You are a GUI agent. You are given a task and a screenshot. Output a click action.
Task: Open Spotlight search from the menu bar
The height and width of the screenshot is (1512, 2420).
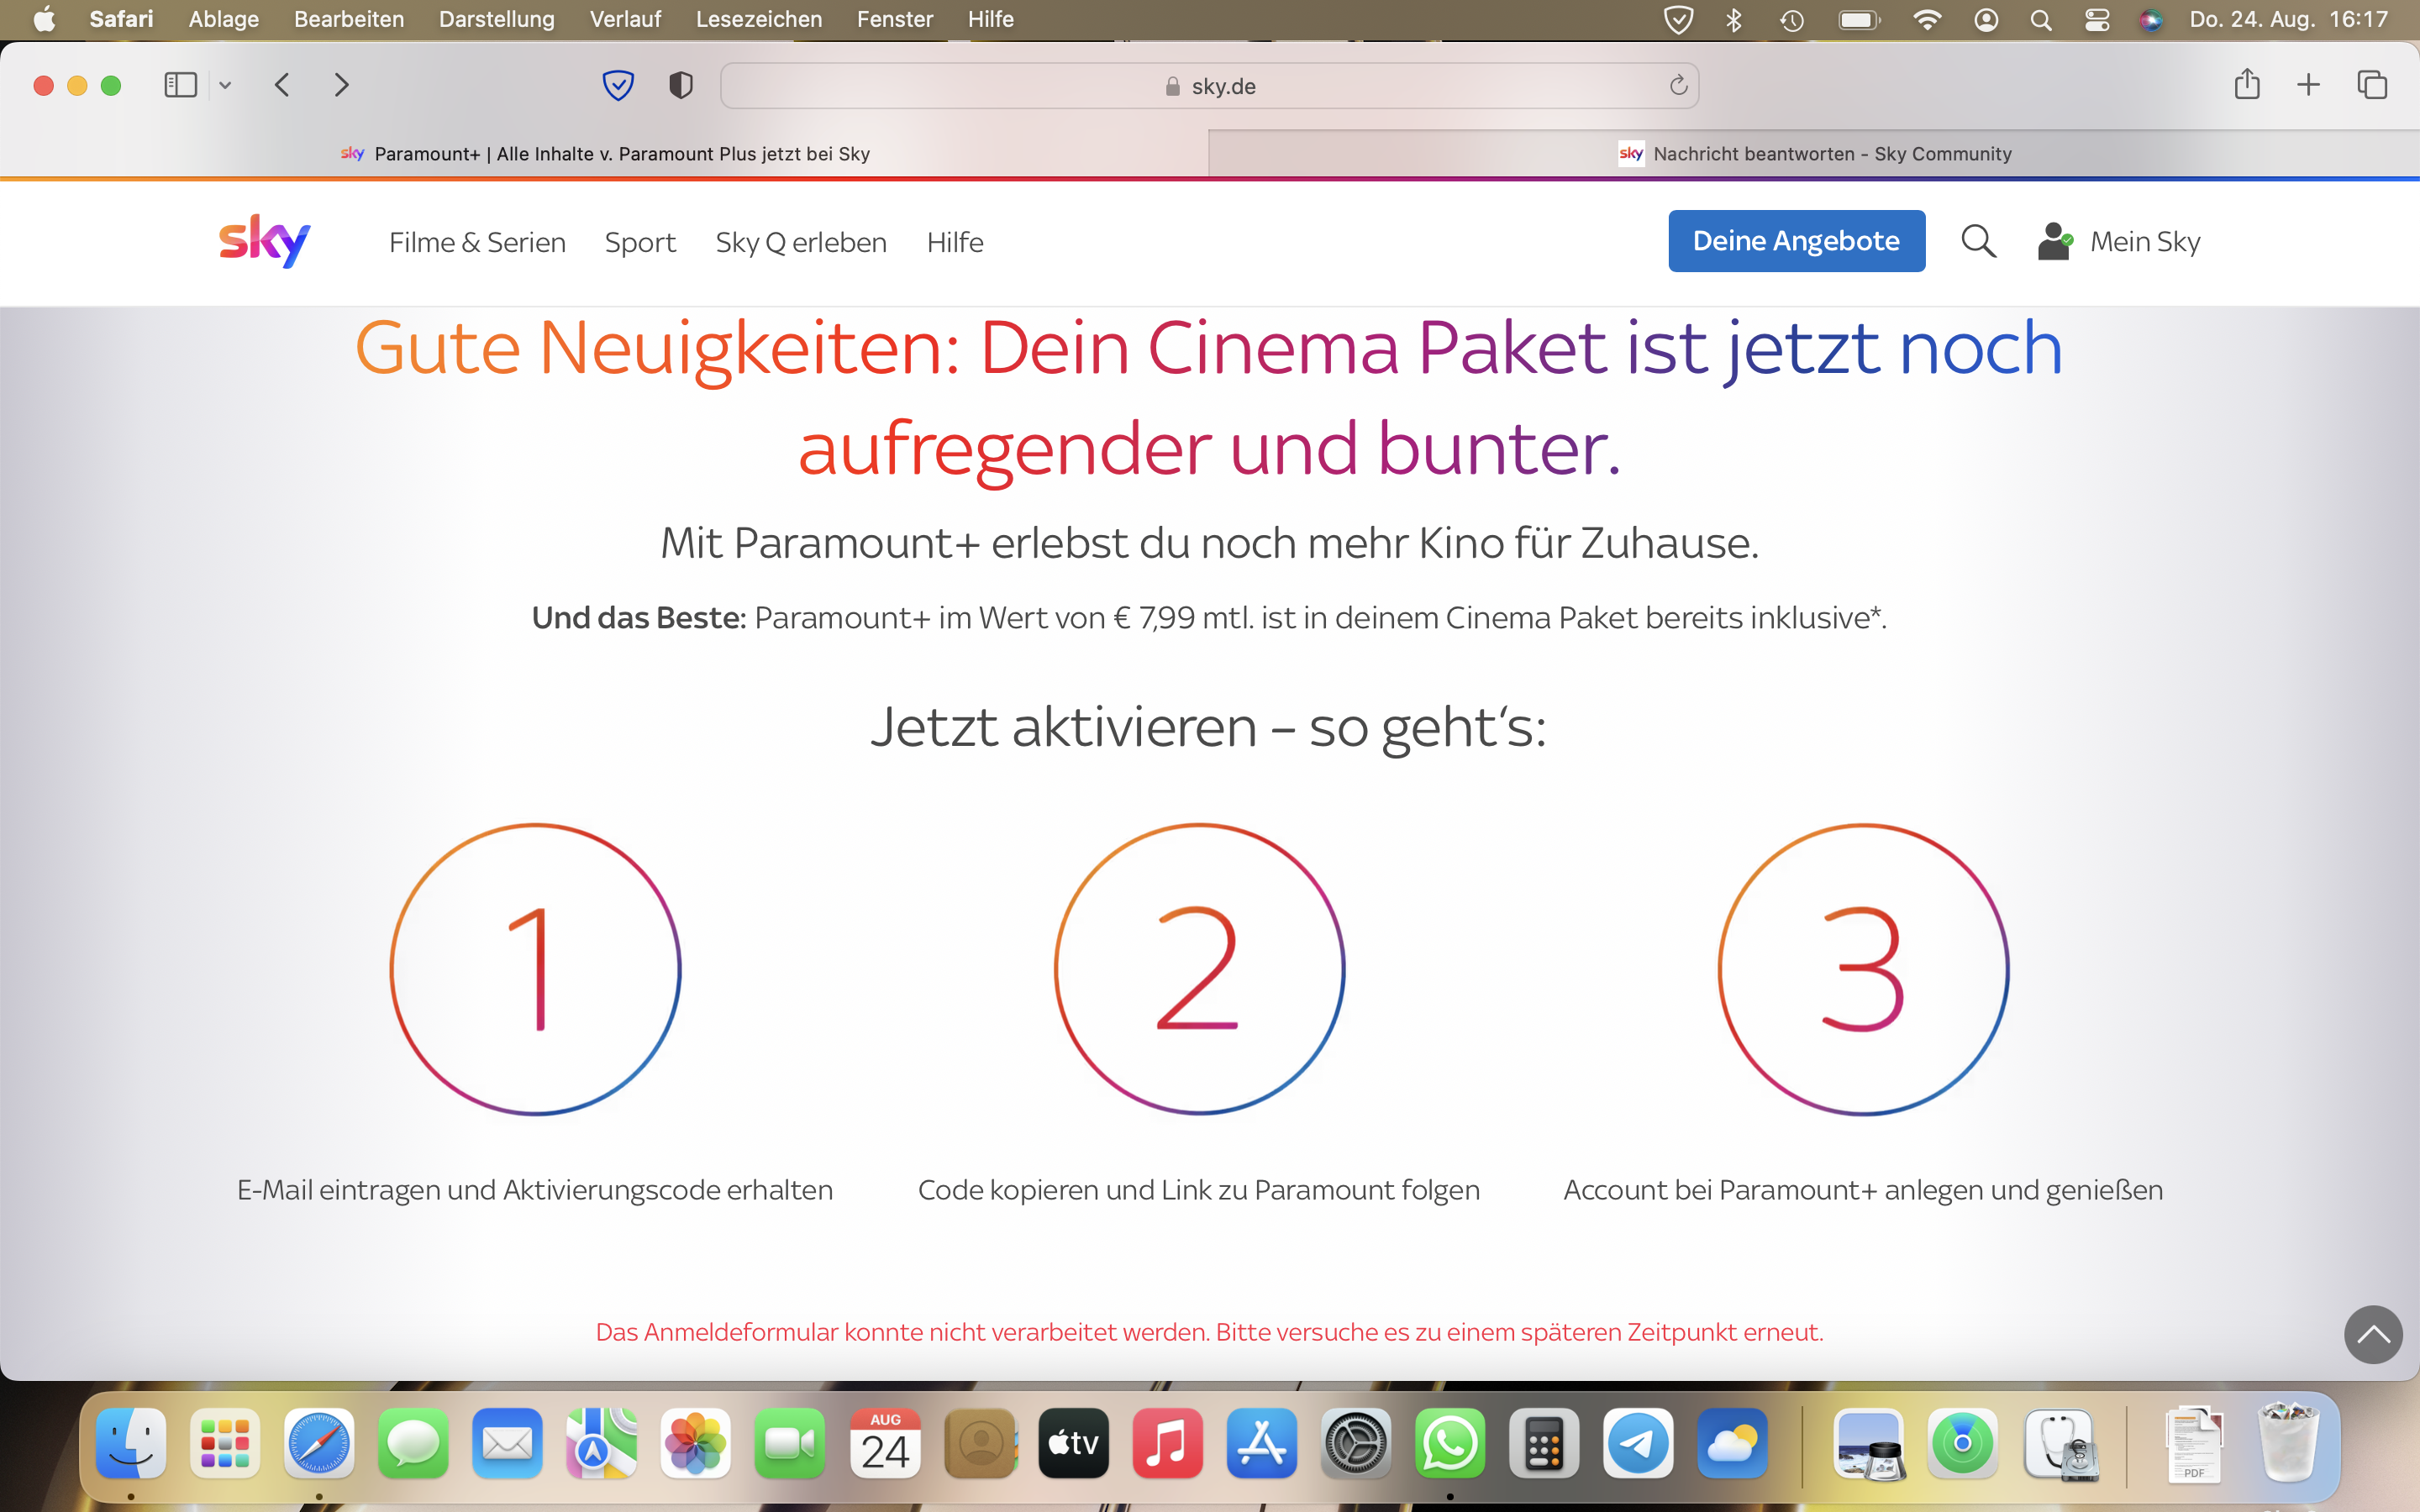click(x=2041, y=19)
